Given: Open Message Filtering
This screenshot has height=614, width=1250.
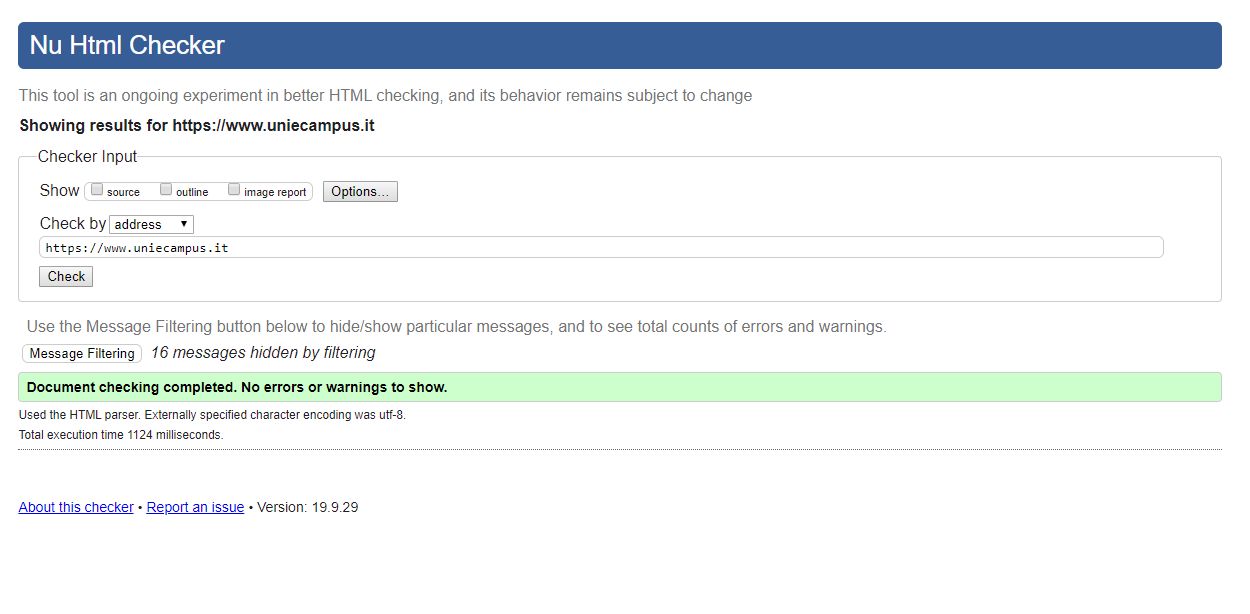Looking at the screenshot, I should (82, 353).
